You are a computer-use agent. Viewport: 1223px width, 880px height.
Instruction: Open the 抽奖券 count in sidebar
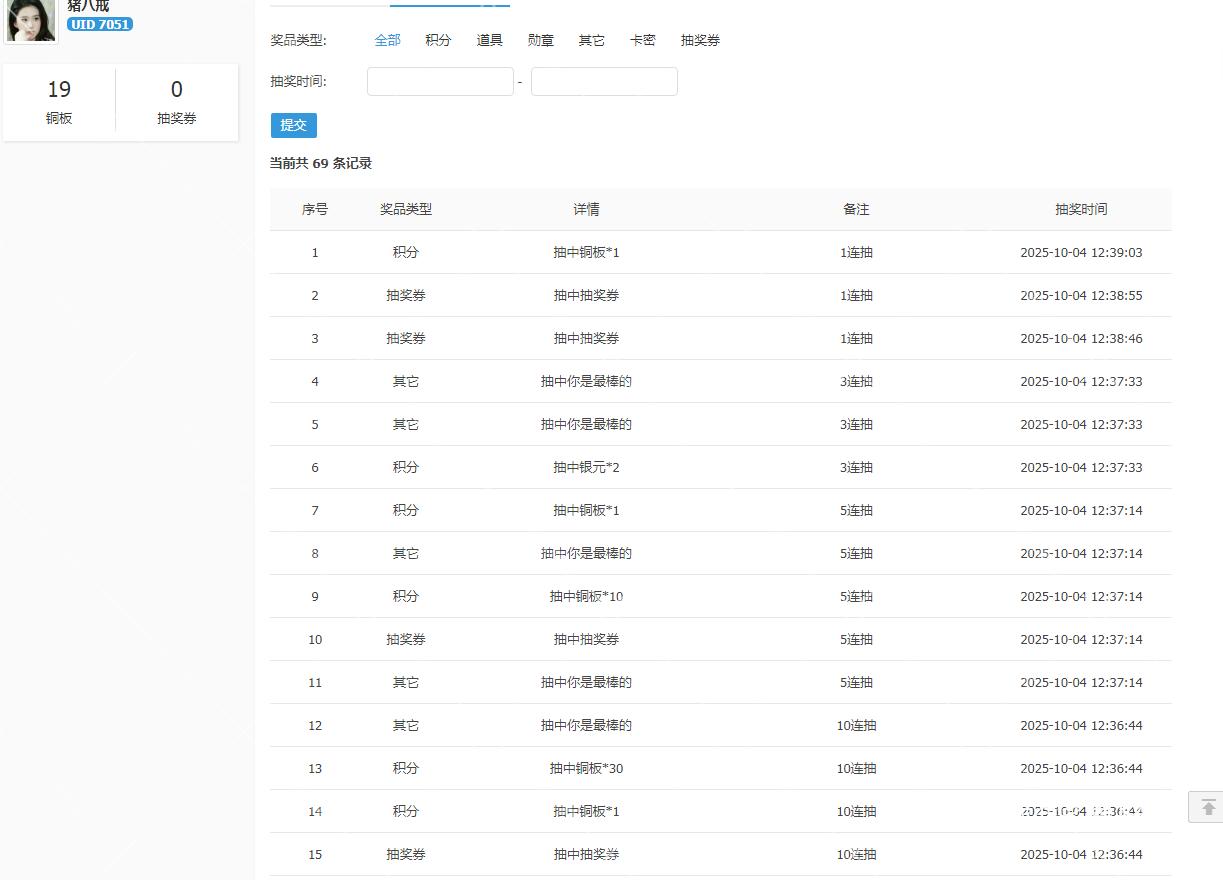pyautogui.click(x=176, y=102)
